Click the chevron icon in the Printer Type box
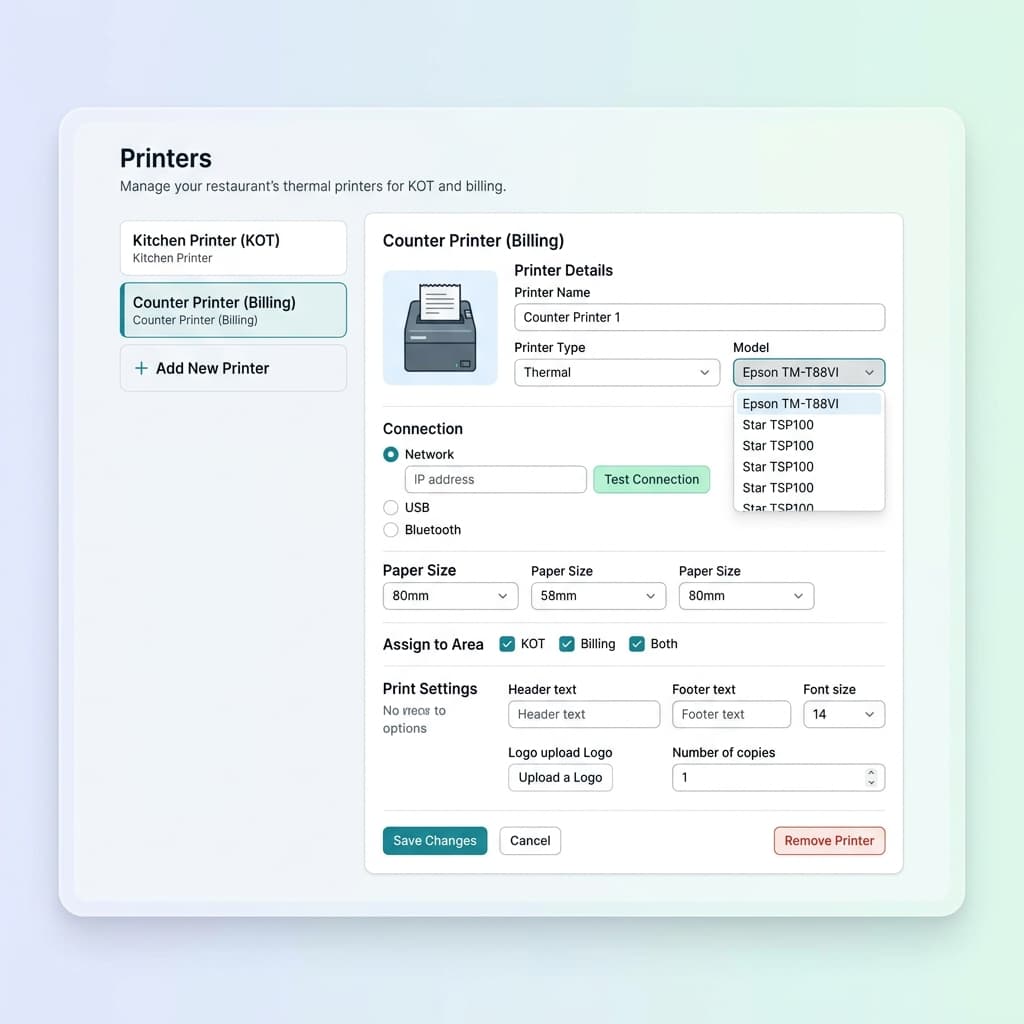The image size is (1024, 1024). 705,372
